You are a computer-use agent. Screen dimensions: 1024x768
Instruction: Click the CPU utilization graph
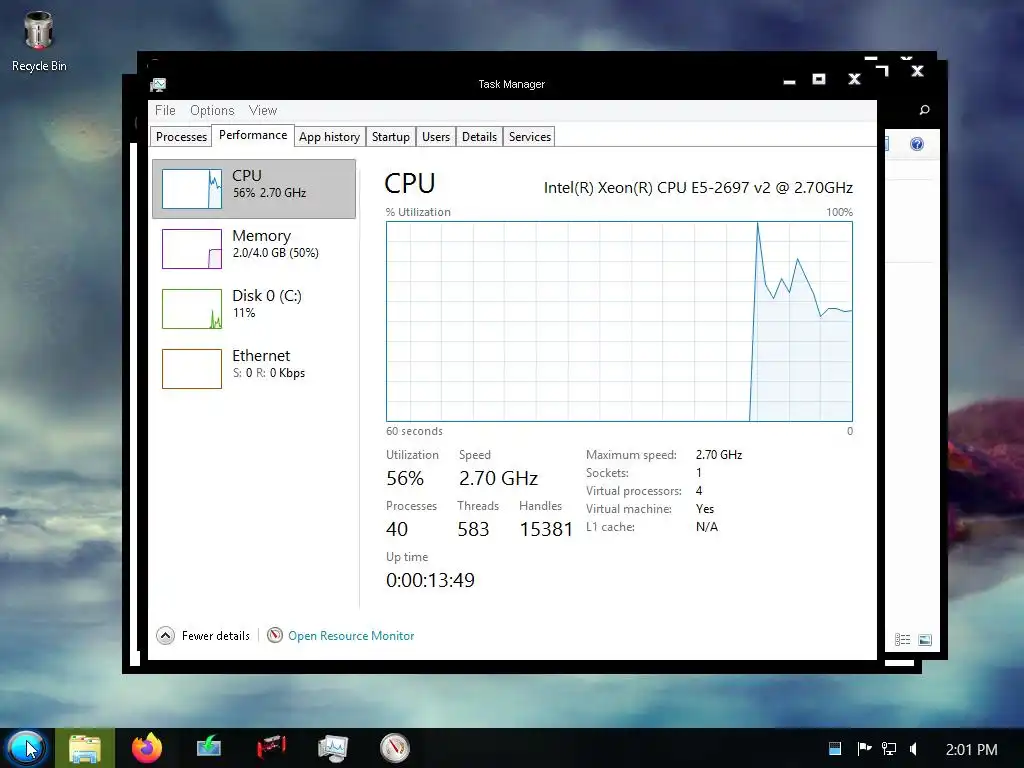pyautogui.click(x=619, y=321)
